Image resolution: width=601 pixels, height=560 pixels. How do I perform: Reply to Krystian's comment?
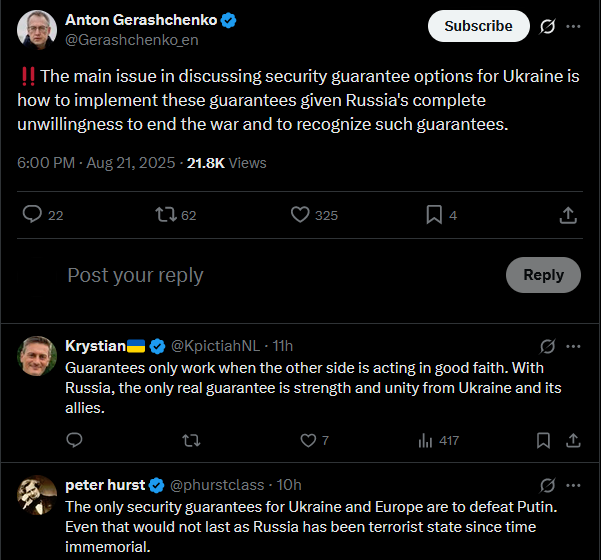74,440
